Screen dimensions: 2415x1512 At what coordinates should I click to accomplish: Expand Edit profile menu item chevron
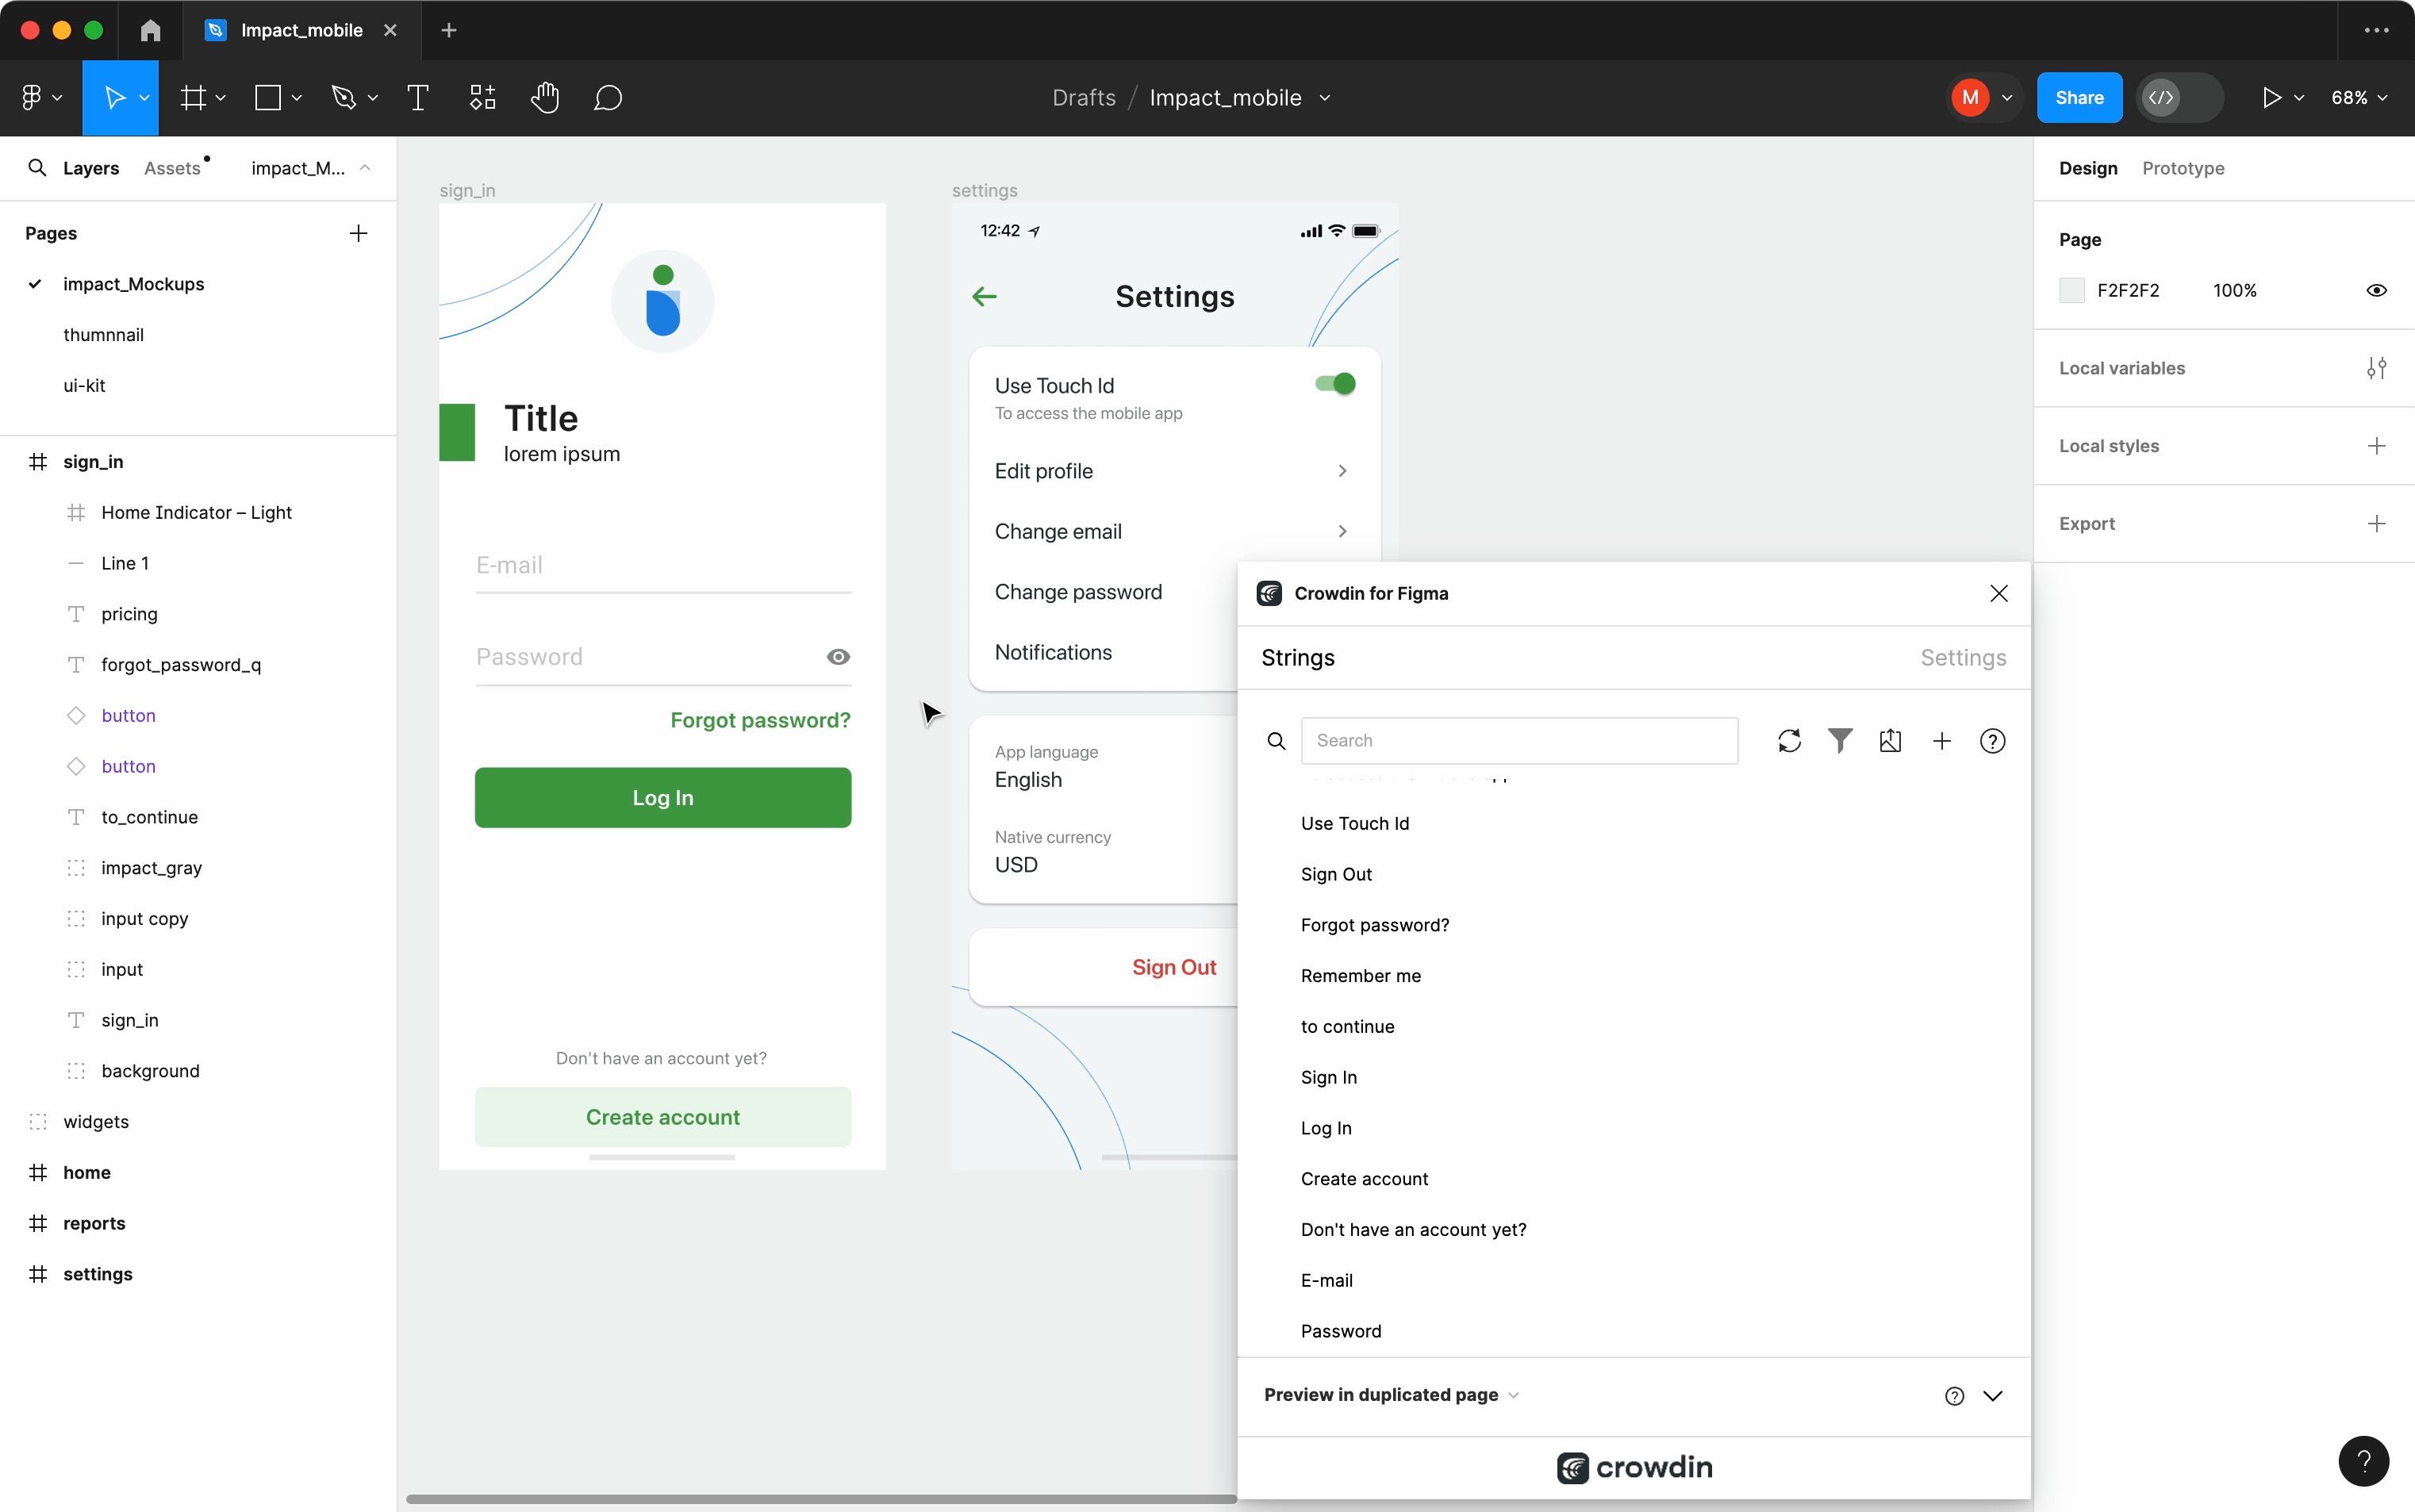point(1342,470)
